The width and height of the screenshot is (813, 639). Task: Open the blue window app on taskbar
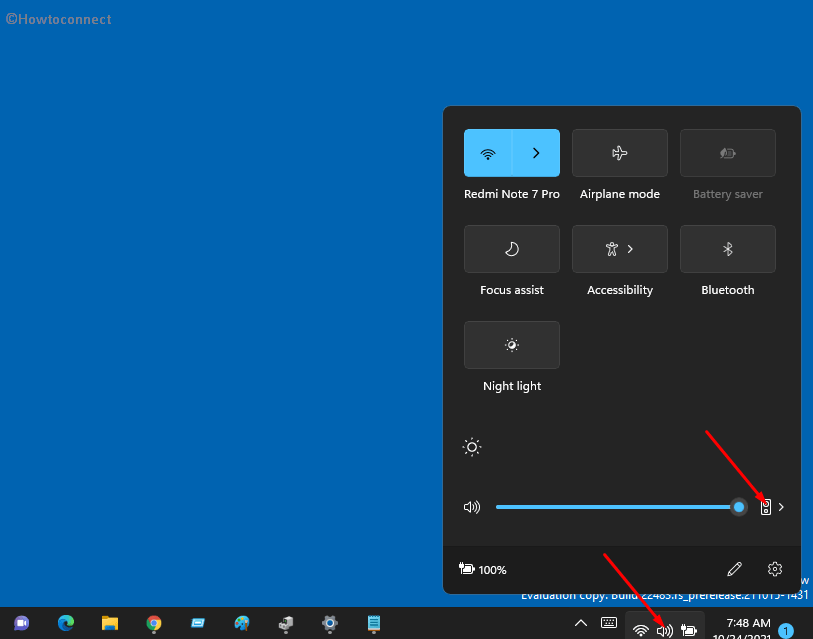click(x=198, y=623)
